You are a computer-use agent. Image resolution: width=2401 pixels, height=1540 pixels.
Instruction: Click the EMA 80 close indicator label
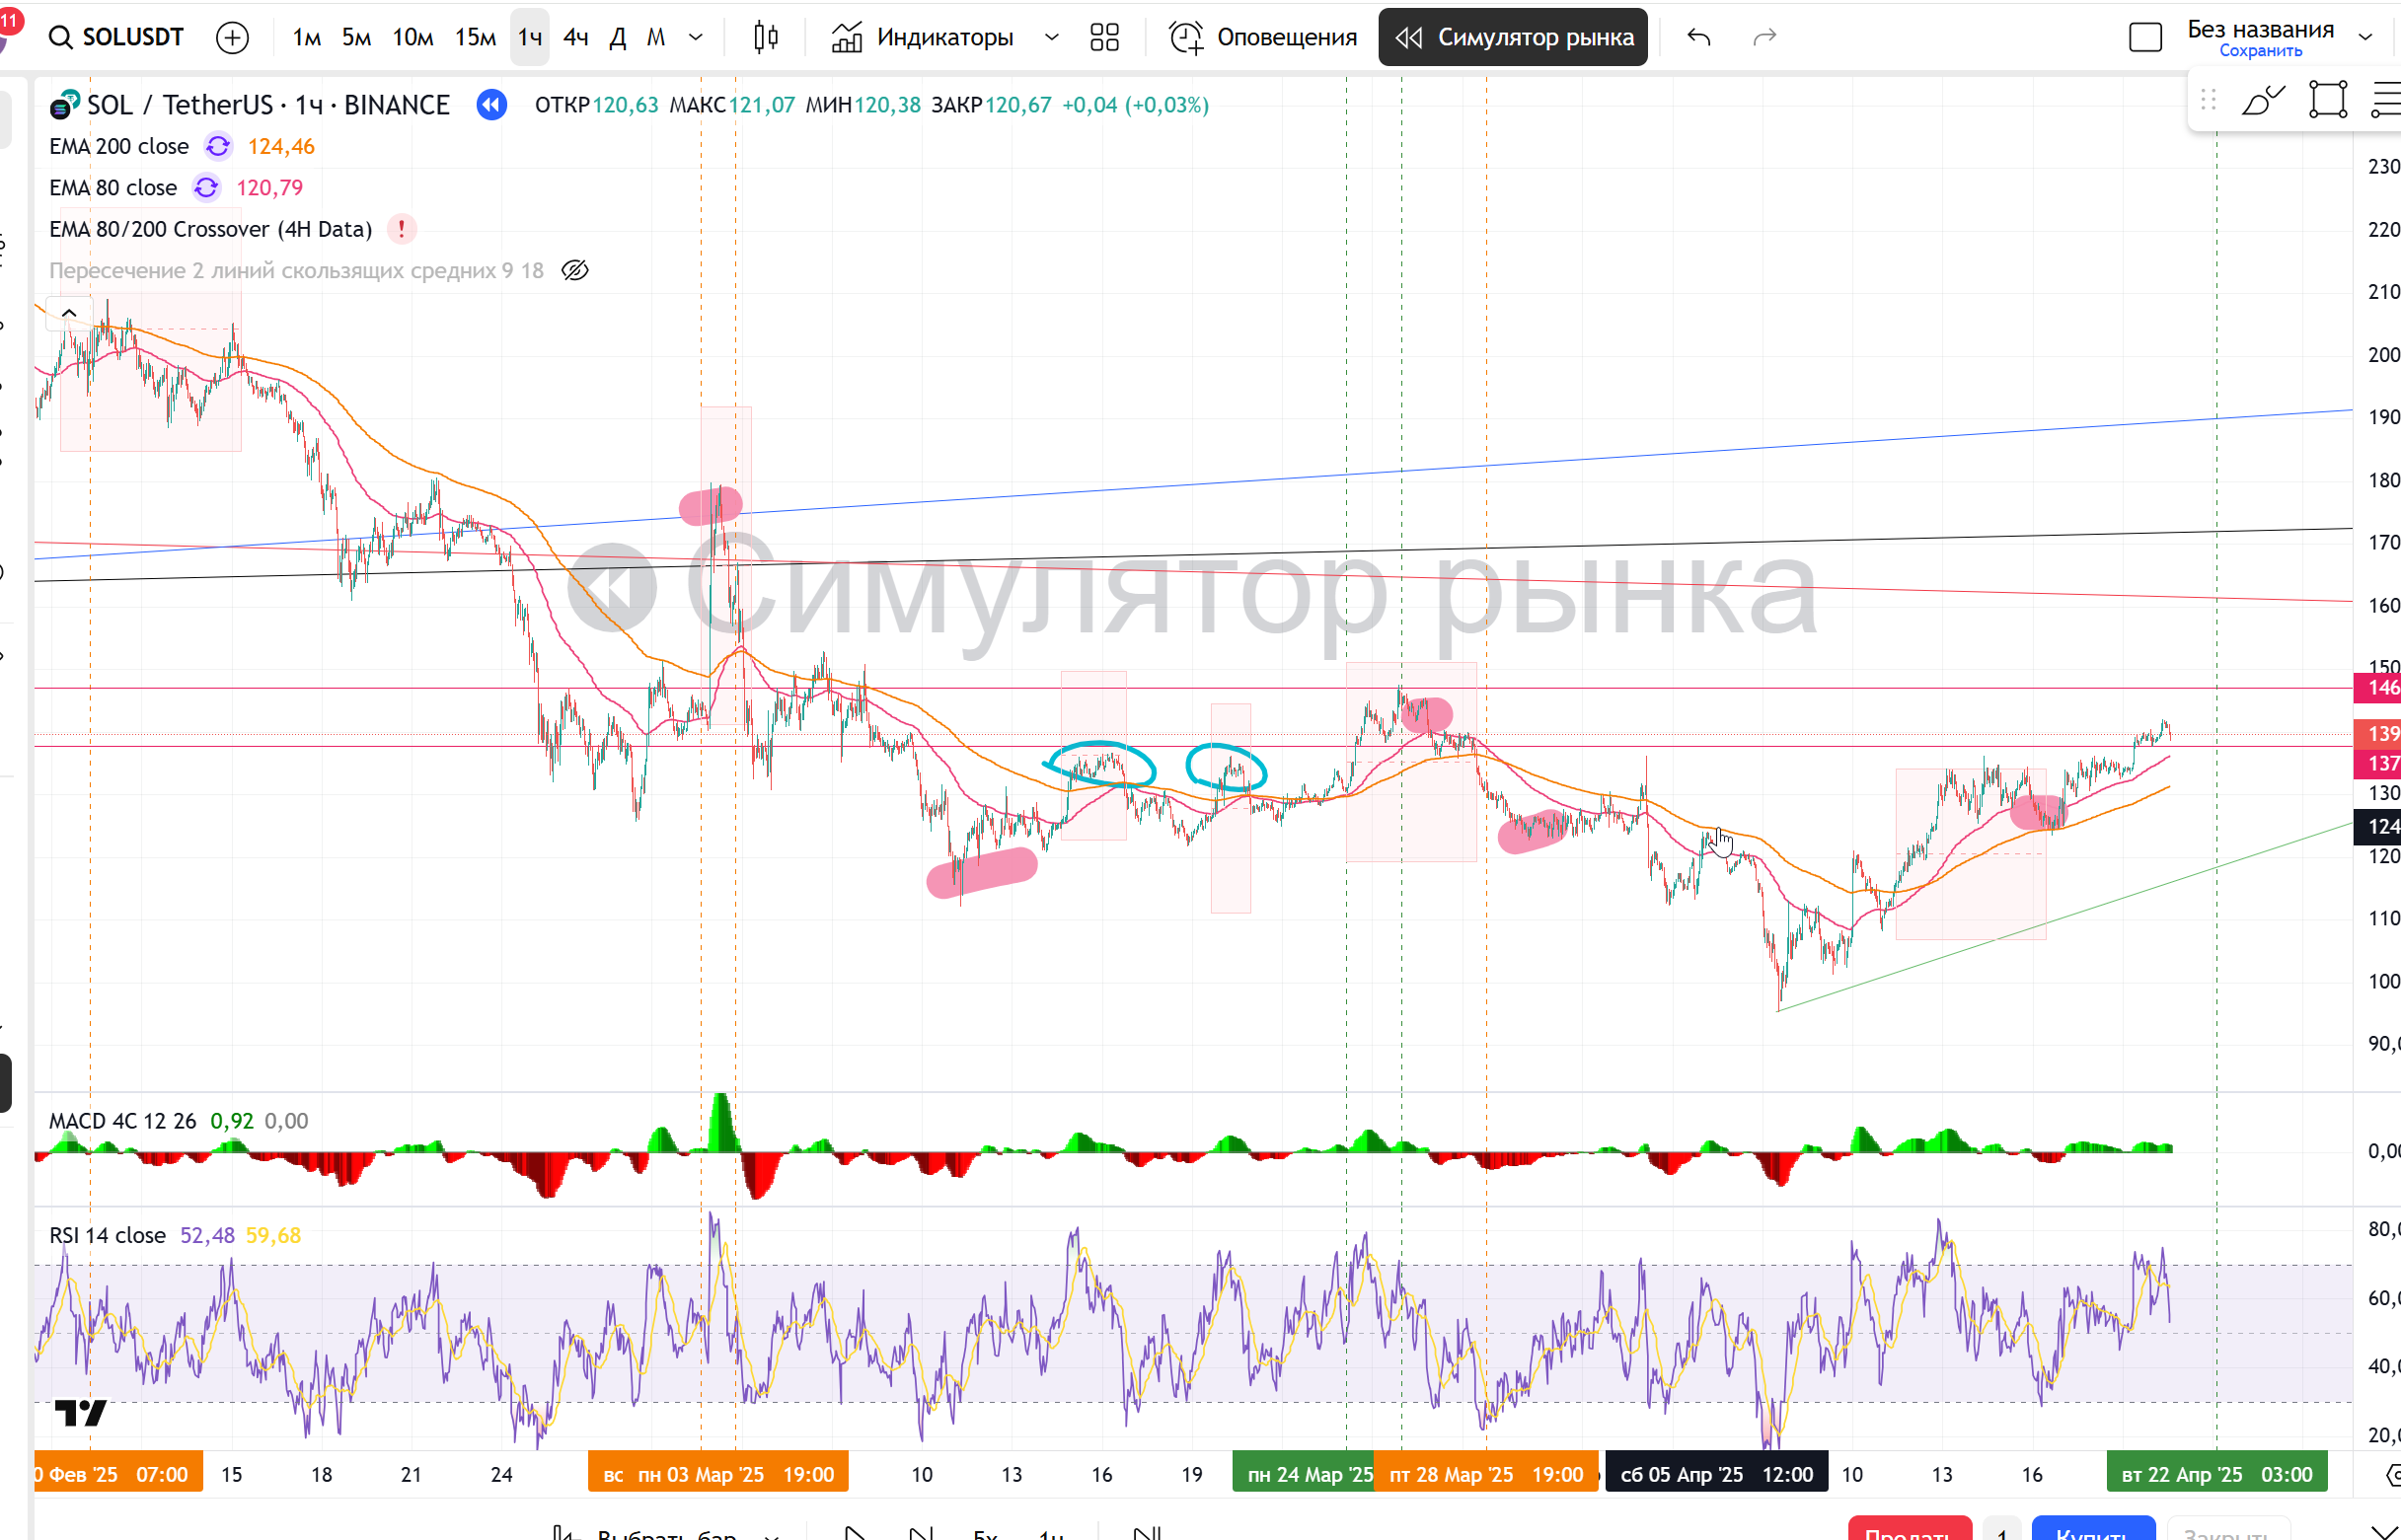coord(113,187)
